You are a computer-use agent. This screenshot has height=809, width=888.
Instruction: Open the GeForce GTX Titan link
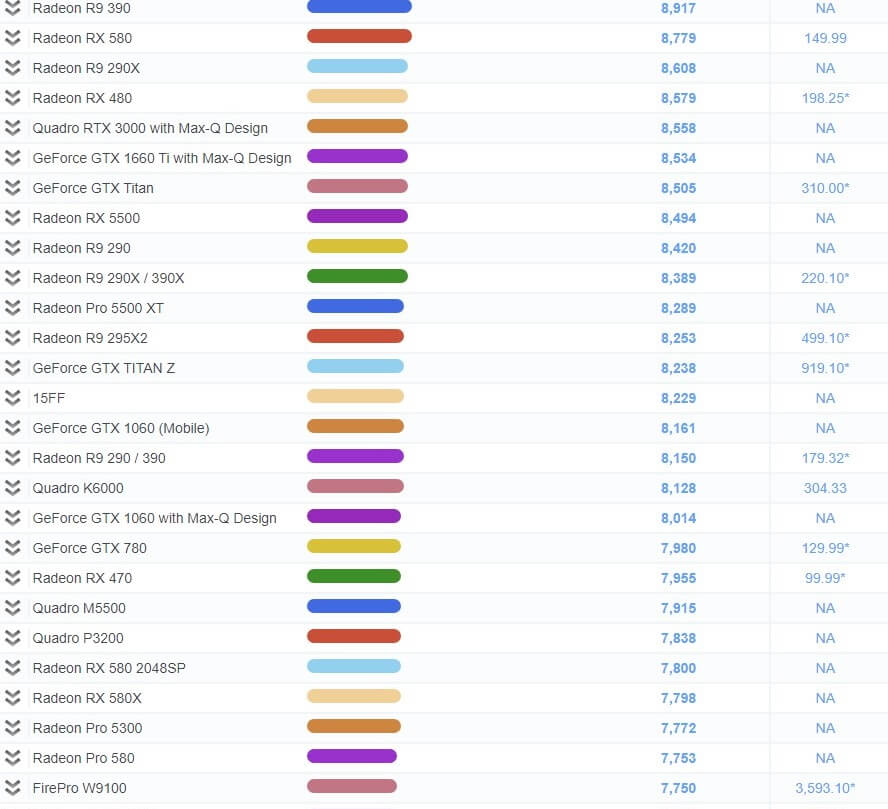(93, 188)
